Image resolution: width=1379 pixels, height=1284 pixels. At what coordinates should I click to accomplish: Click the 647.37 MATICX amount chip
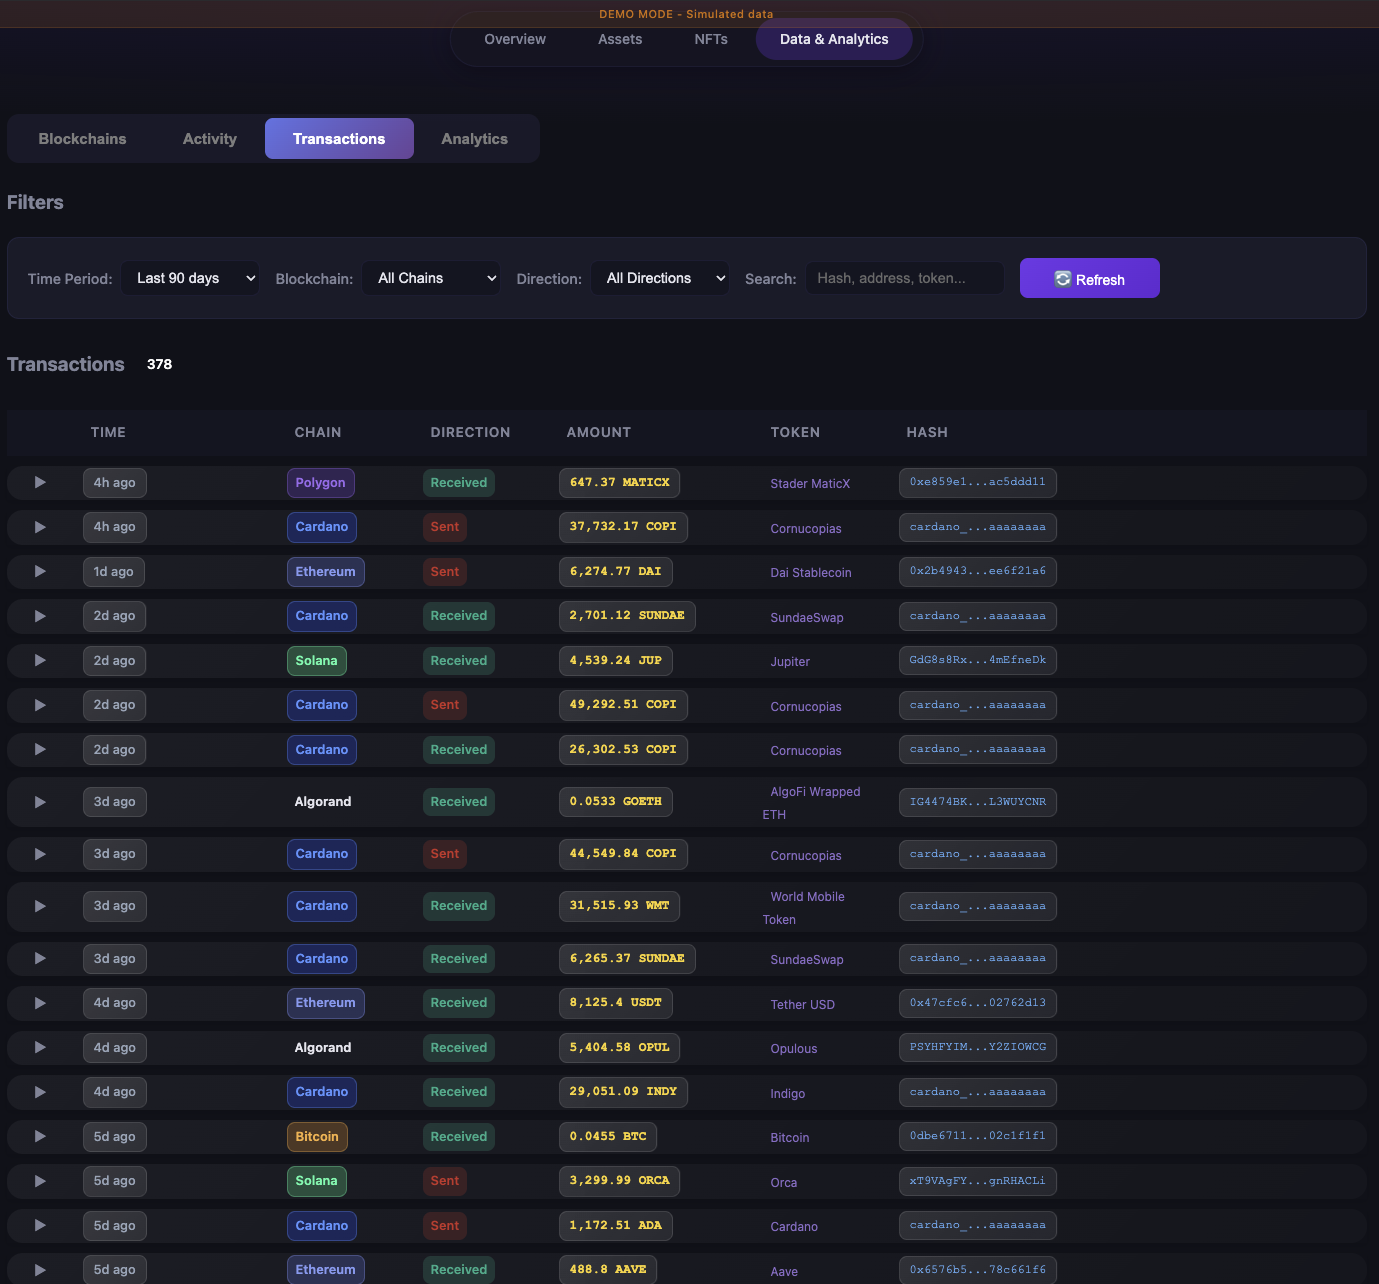pos(619,482)
